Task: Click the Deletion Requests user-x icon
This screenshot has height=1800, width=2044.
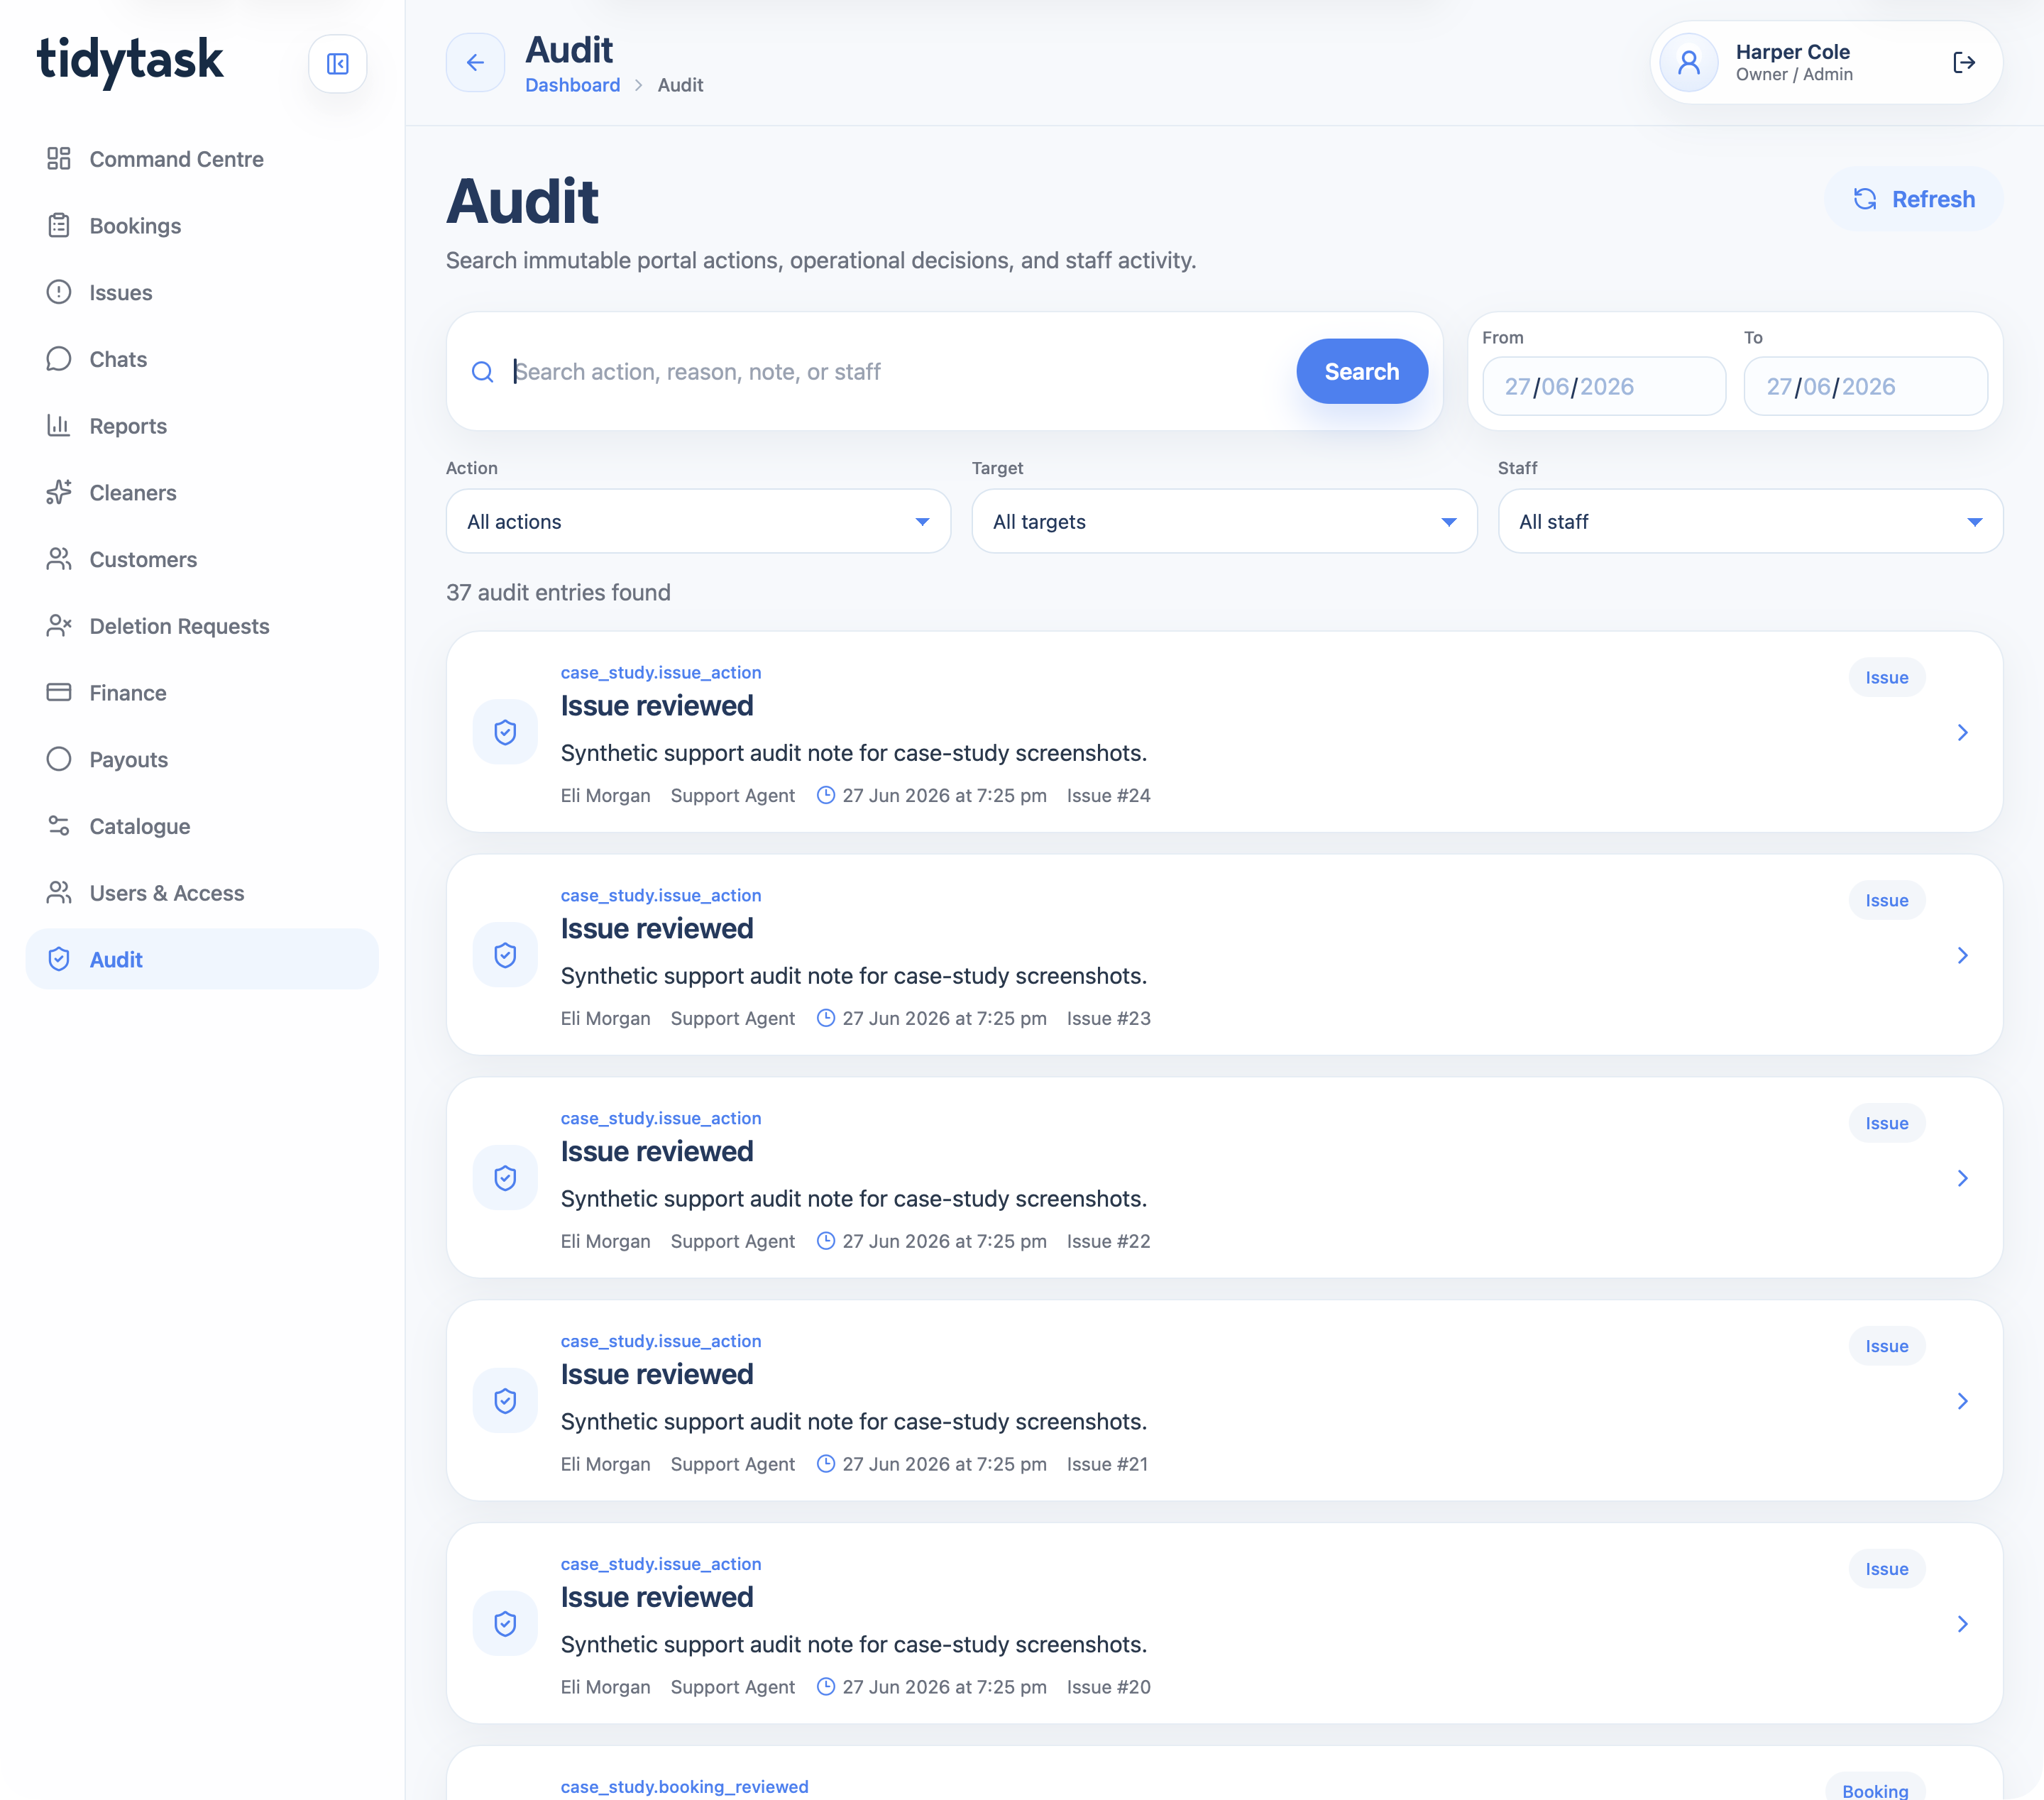Action: pos(59,625)
